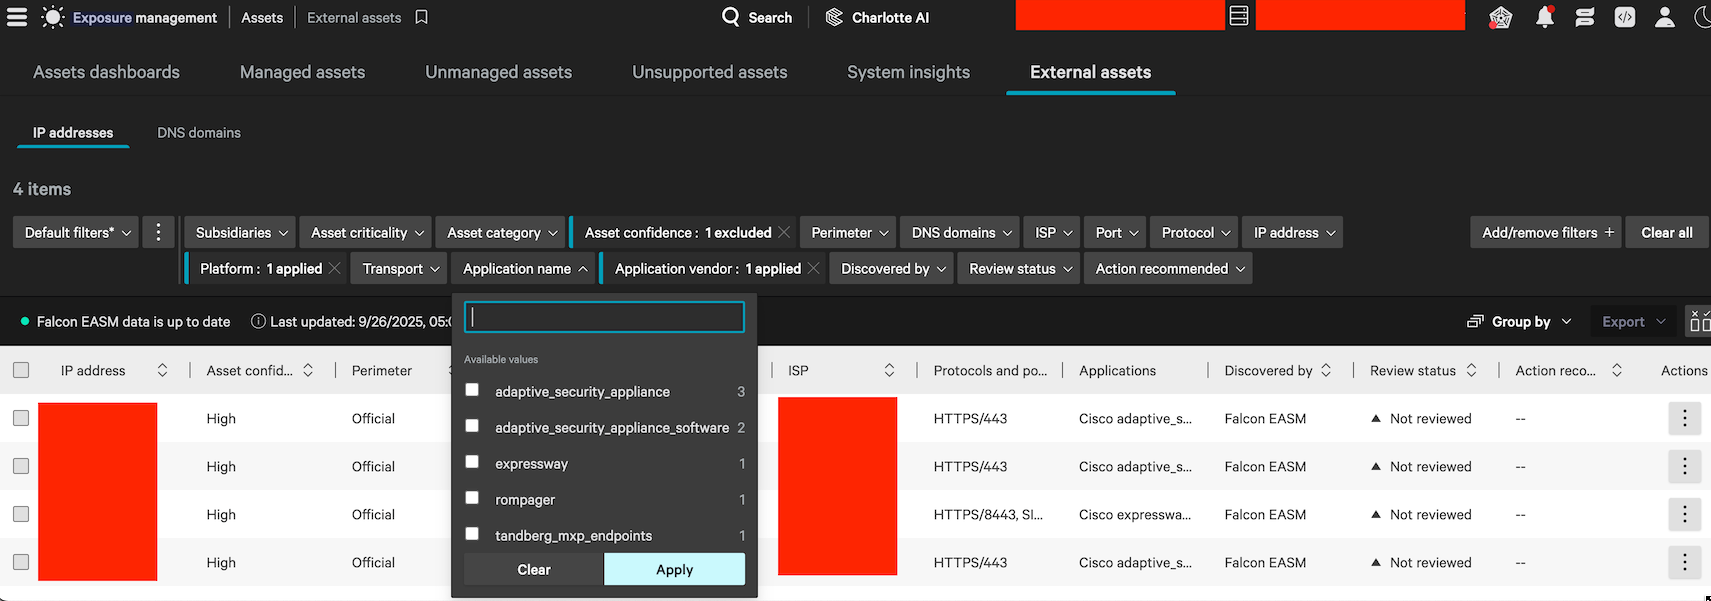Click Apply in the filter popup
Screen dimensions: 1711x601
674,569
